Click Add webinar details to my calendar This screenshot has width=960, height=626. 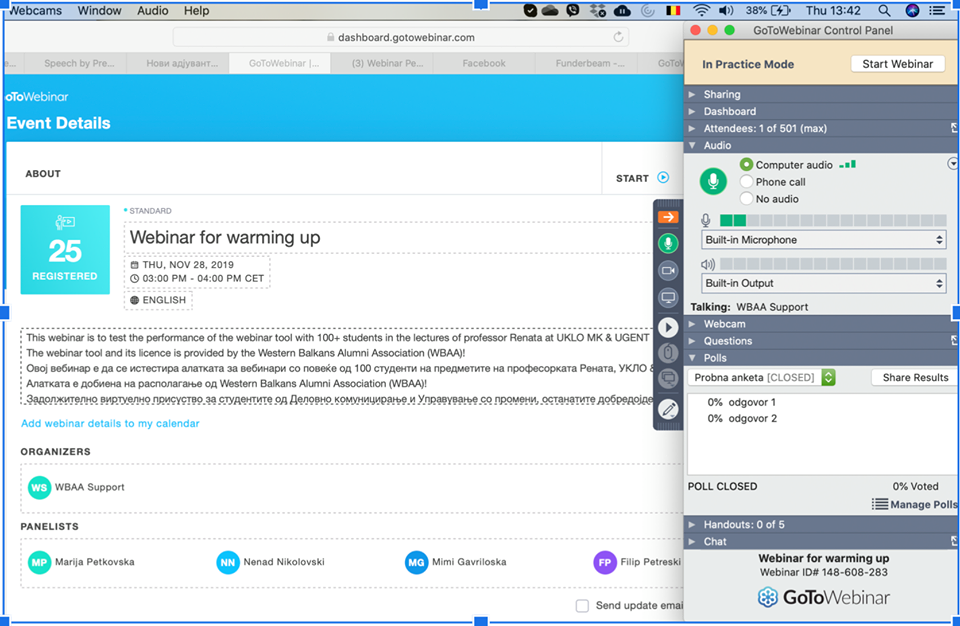click(x=110, y=423)
